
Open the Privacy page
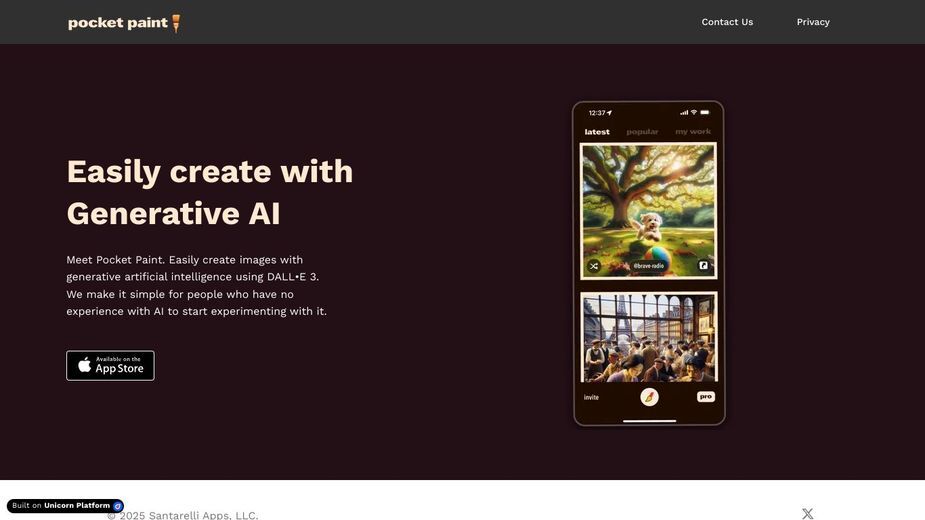coord(813,22)
